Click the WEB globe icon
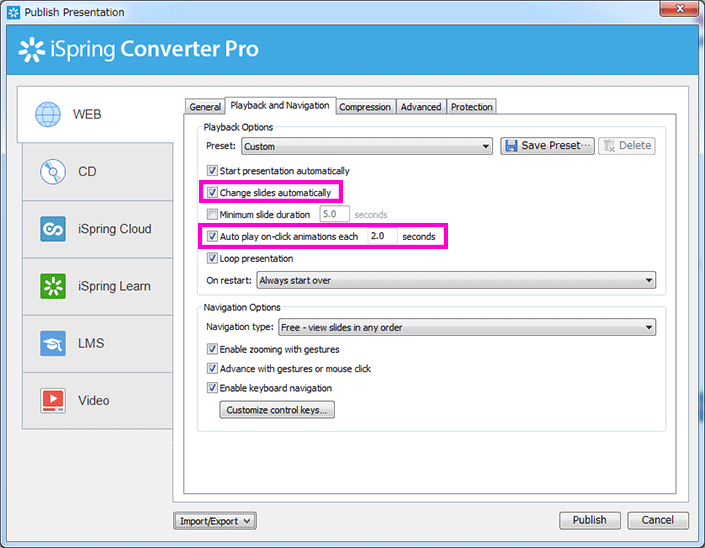Screen dimensions: 705x548 click(x=48, y=114)
